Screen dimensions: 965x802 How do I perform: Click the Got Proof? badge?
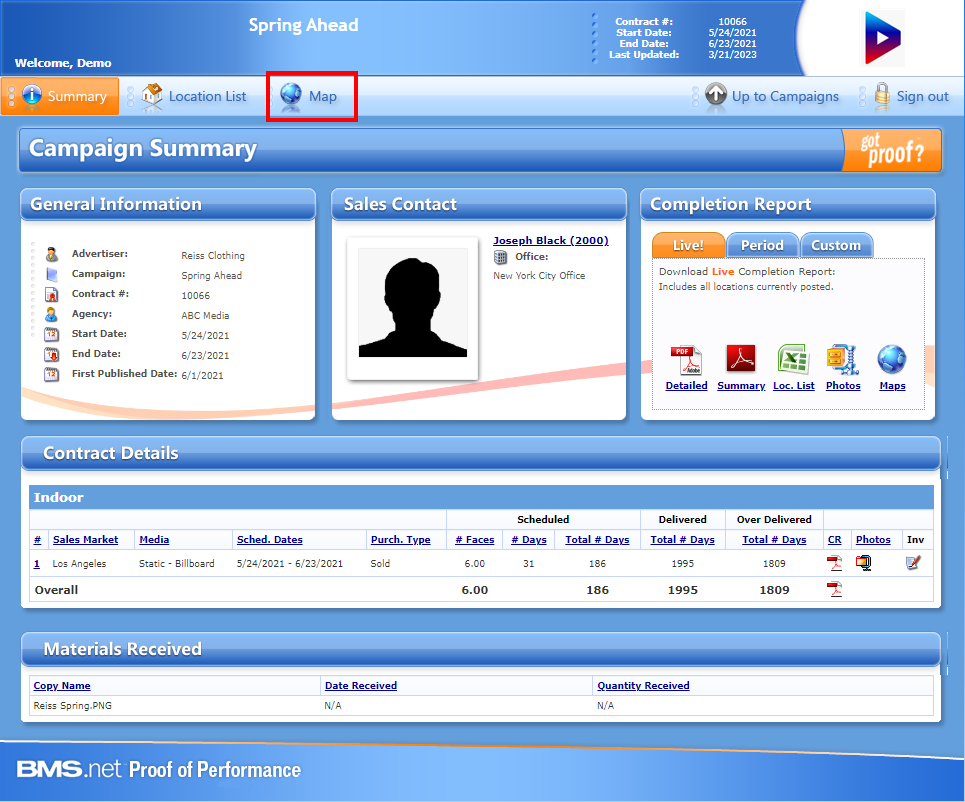point(891,150)
